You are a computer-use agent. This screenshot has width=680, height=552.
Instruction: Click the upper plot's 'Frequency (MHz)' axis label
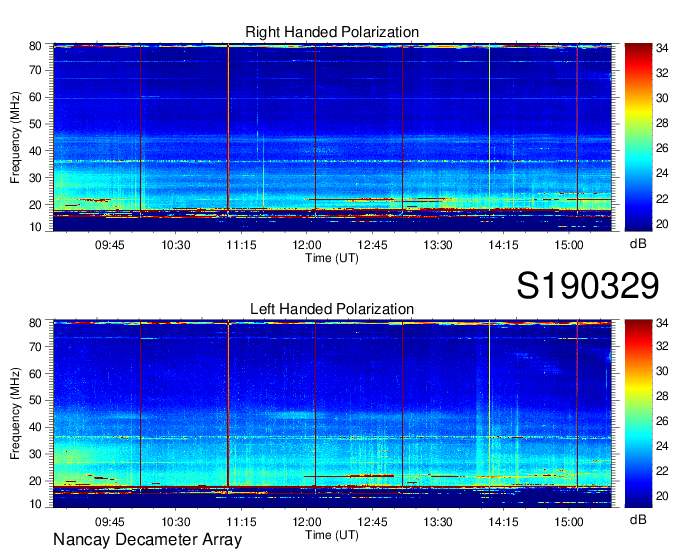click(15, 137)
